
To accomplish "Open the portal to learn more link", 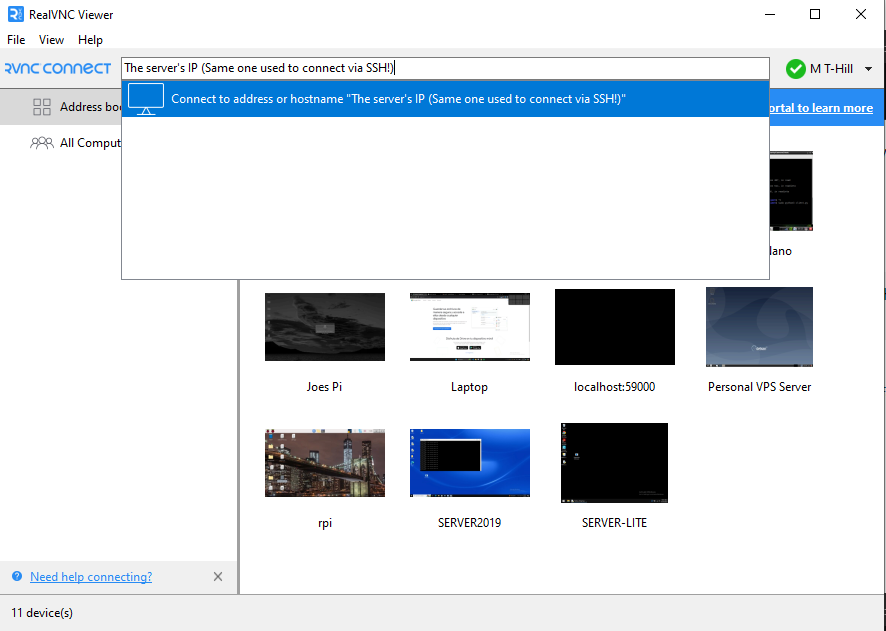I will click(x=821, y=108).
